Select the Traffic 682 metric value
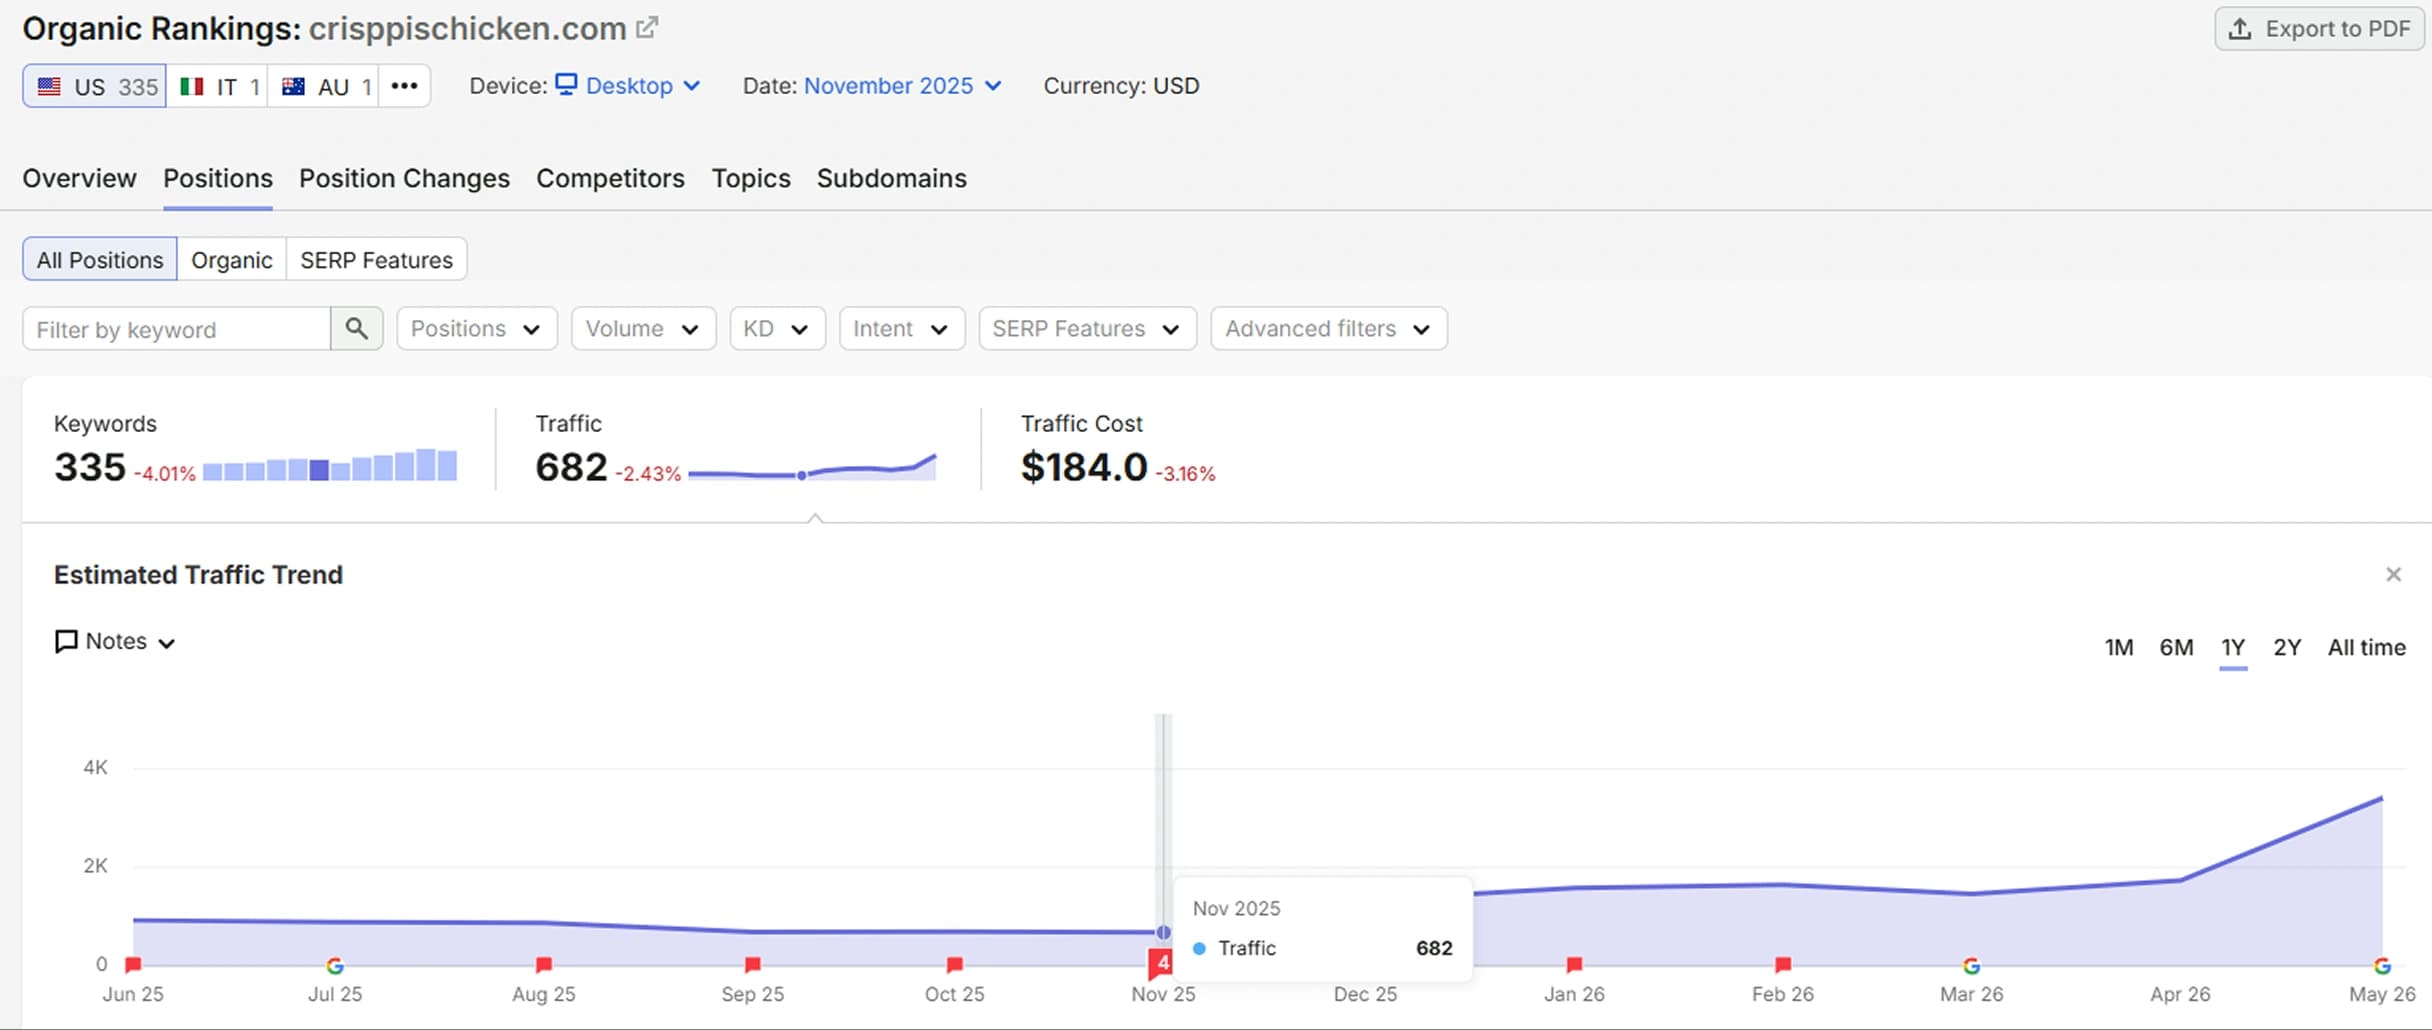 pos(571,467)
